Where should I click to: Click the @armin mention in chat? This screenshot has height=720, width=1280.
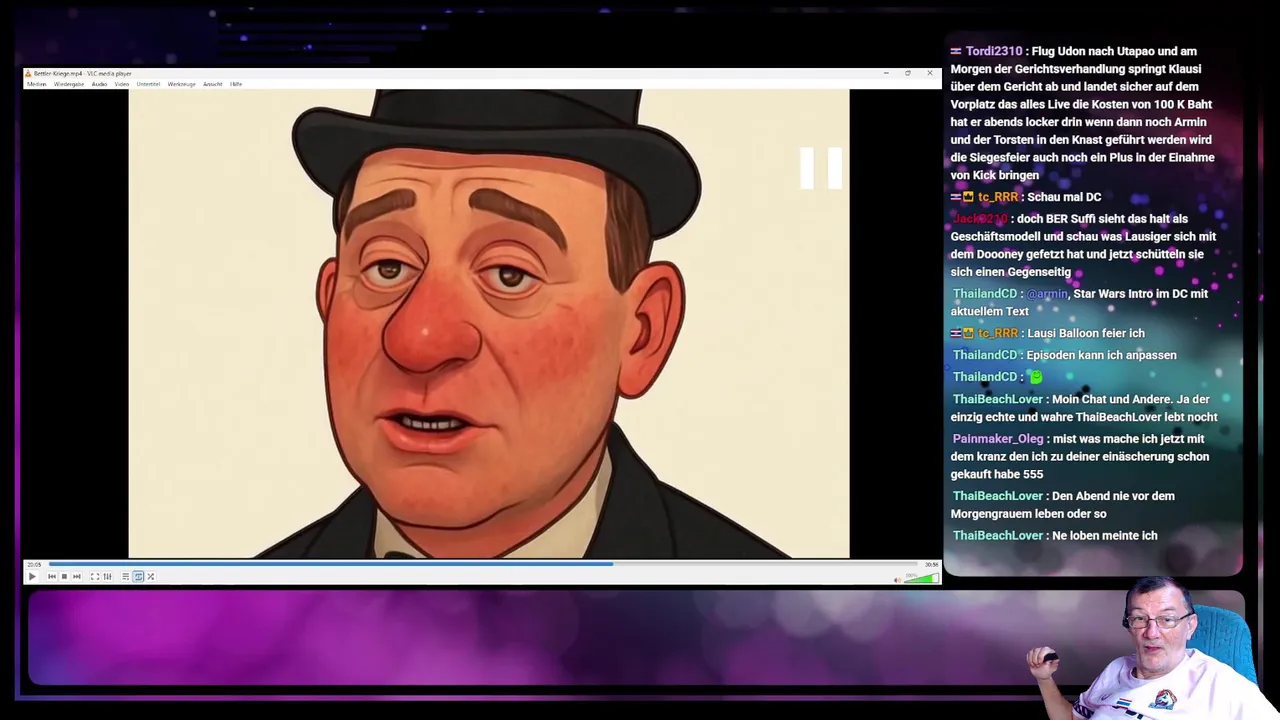click(x=1047, y=294)
